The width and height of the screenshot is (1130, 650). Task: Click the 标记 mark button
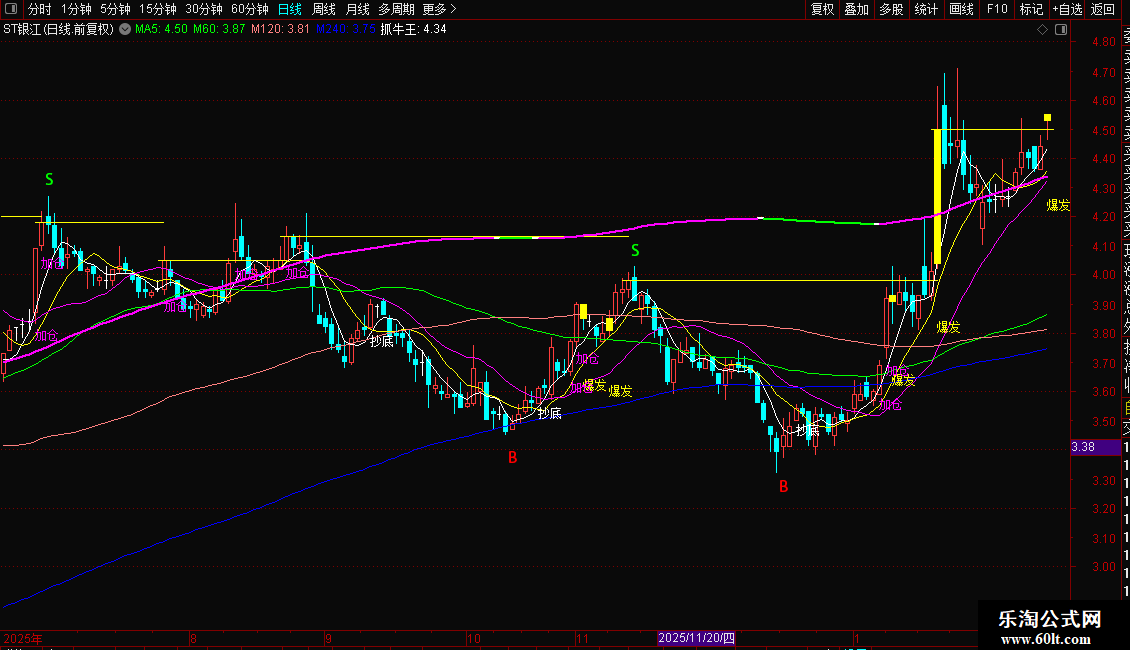[1031, 9]
